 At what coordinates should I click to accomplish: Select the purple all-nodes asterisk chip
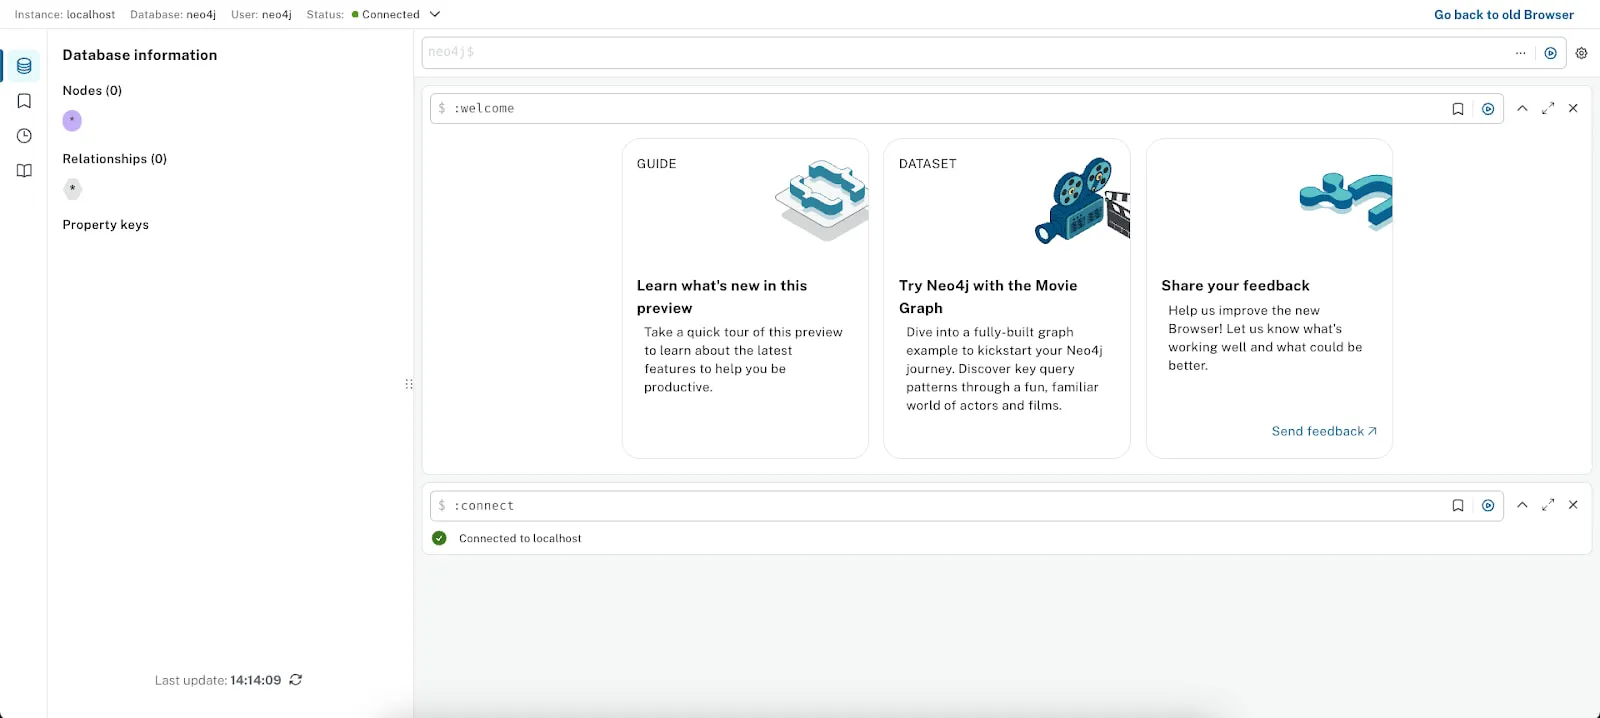72,121
